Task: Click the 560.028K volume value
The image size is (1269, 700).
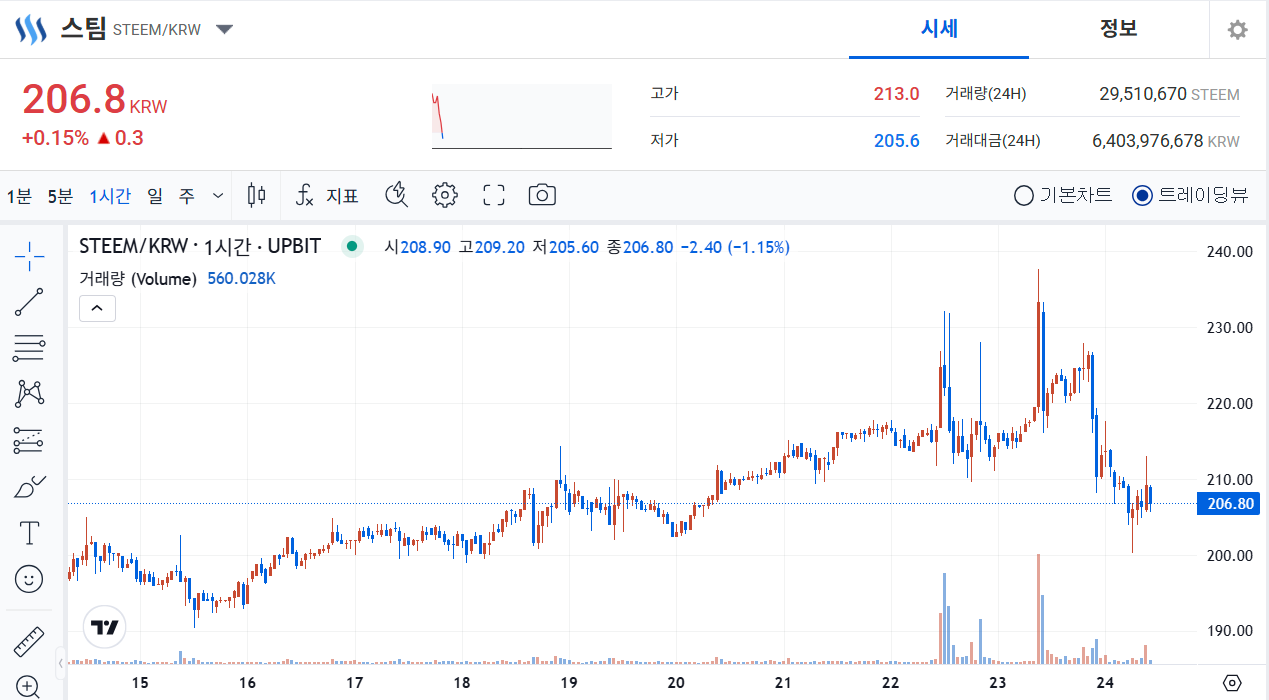Action: coord(241,279)
